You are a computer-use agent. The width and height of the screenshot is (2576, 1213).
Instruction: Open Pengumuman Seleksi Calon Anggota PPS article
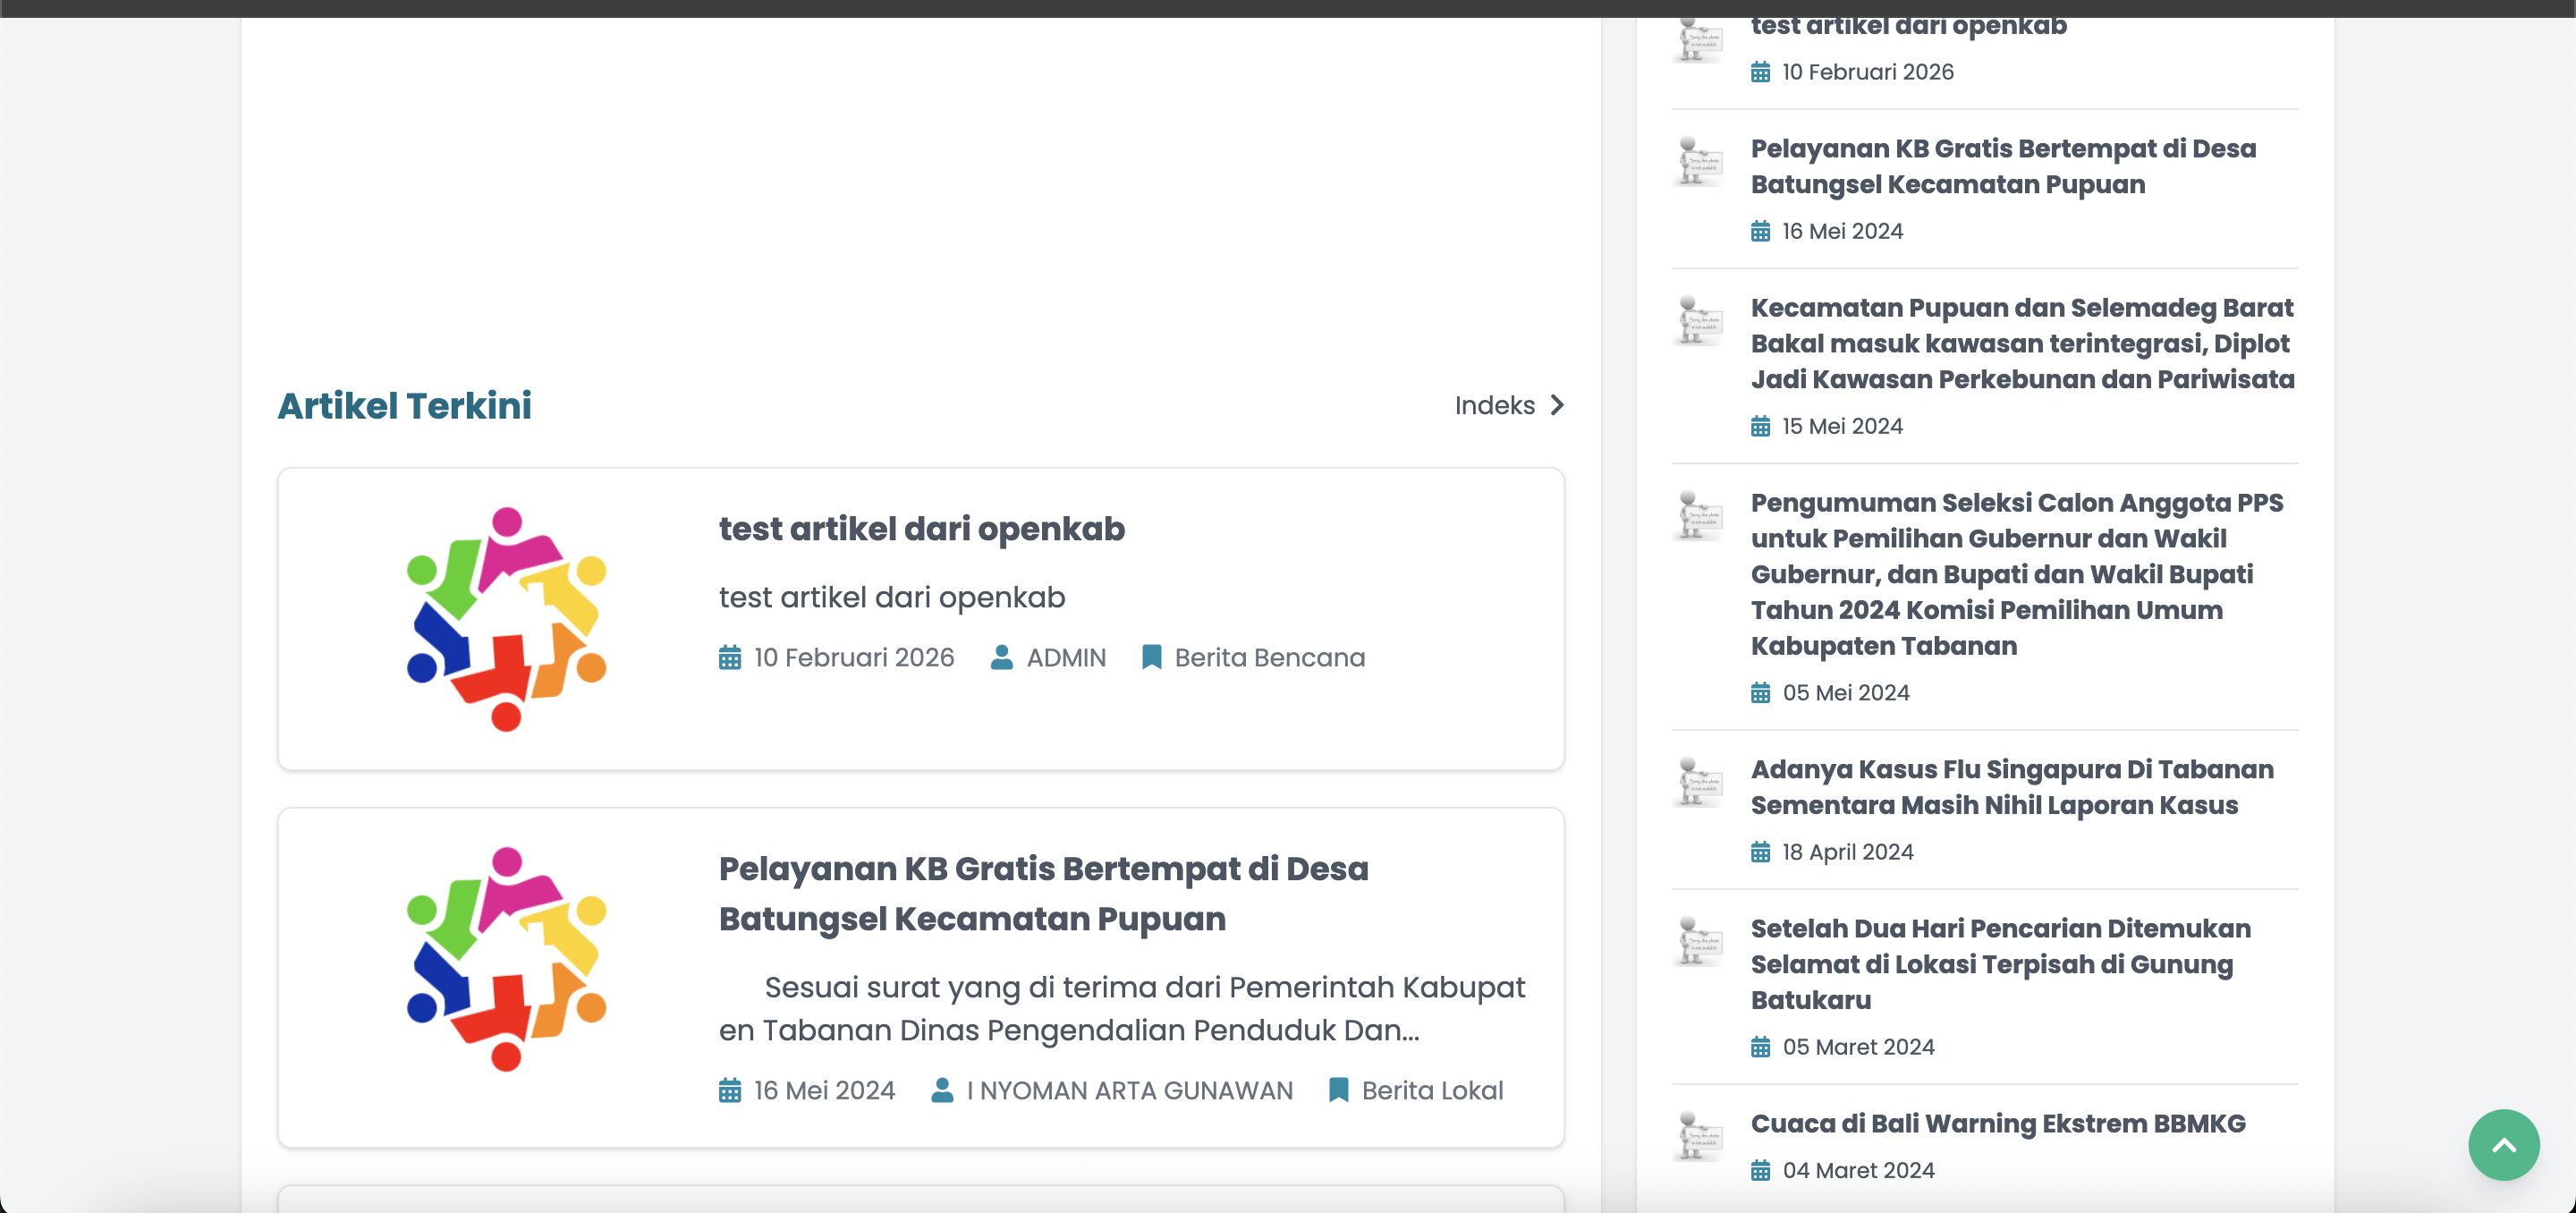coord(2018,574)
